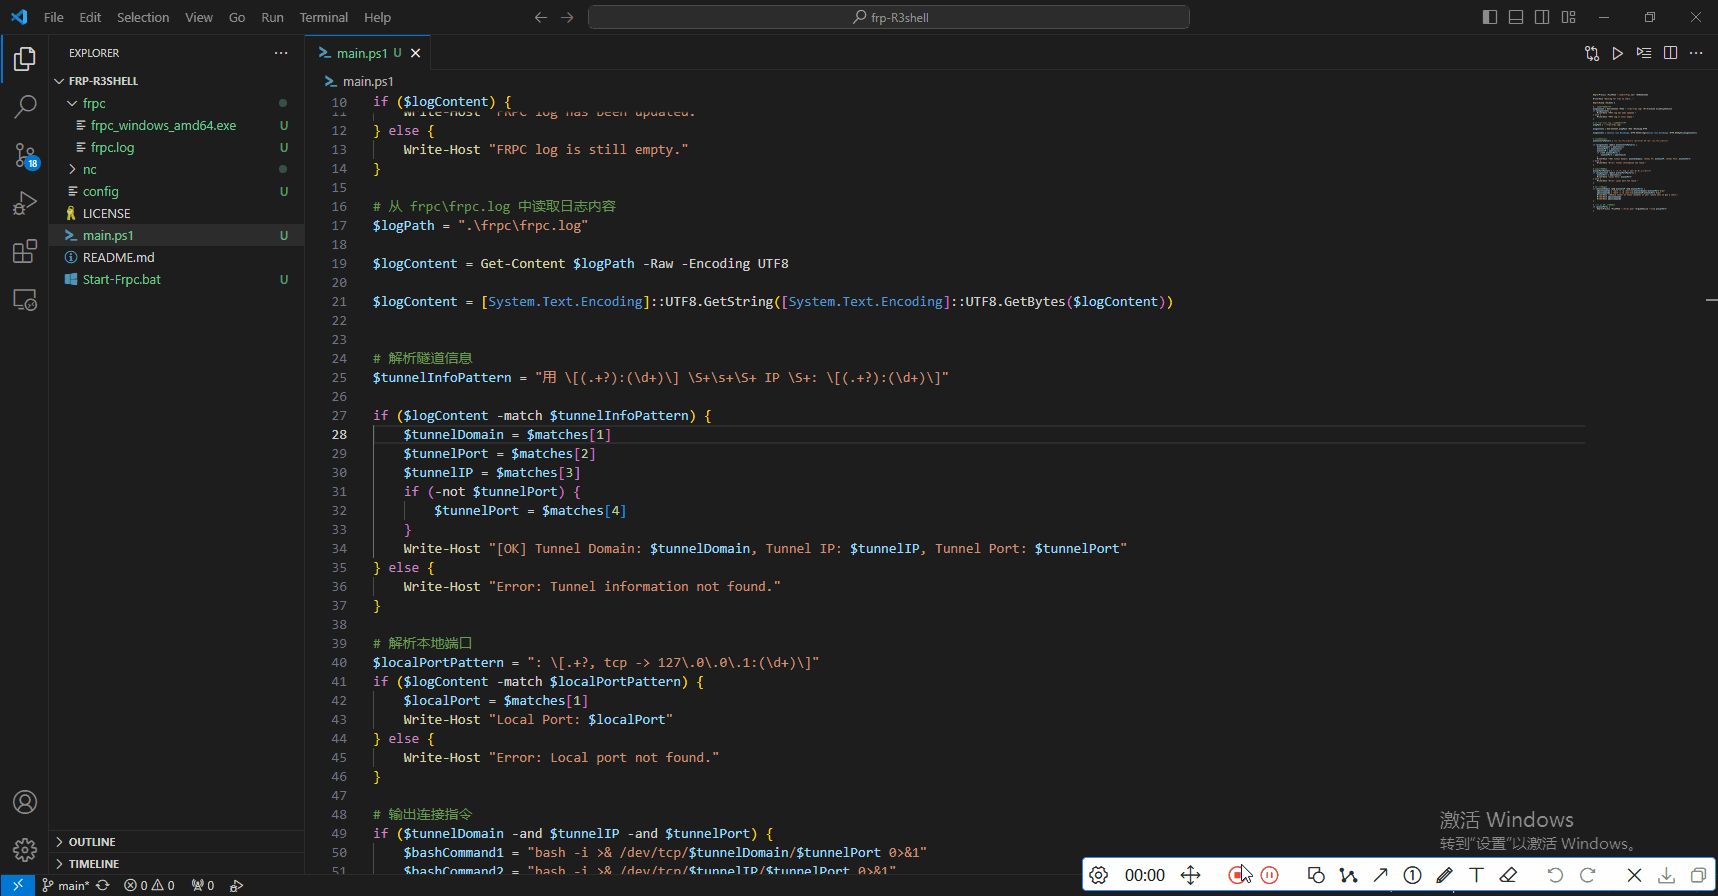1718x896 pixels.
Task: Cancel recording with the X icon
Action: [1634, 875]
